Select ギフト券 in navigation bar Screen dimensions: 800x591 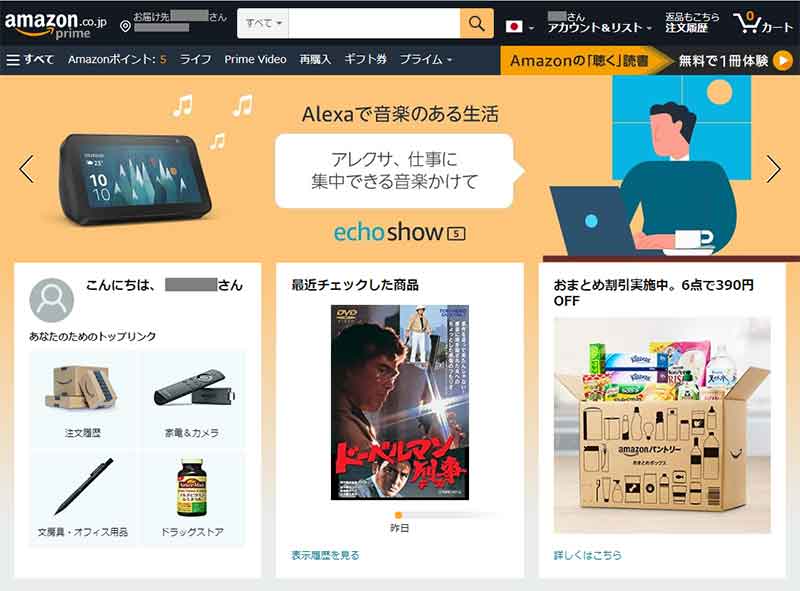[x=365, y=60]
